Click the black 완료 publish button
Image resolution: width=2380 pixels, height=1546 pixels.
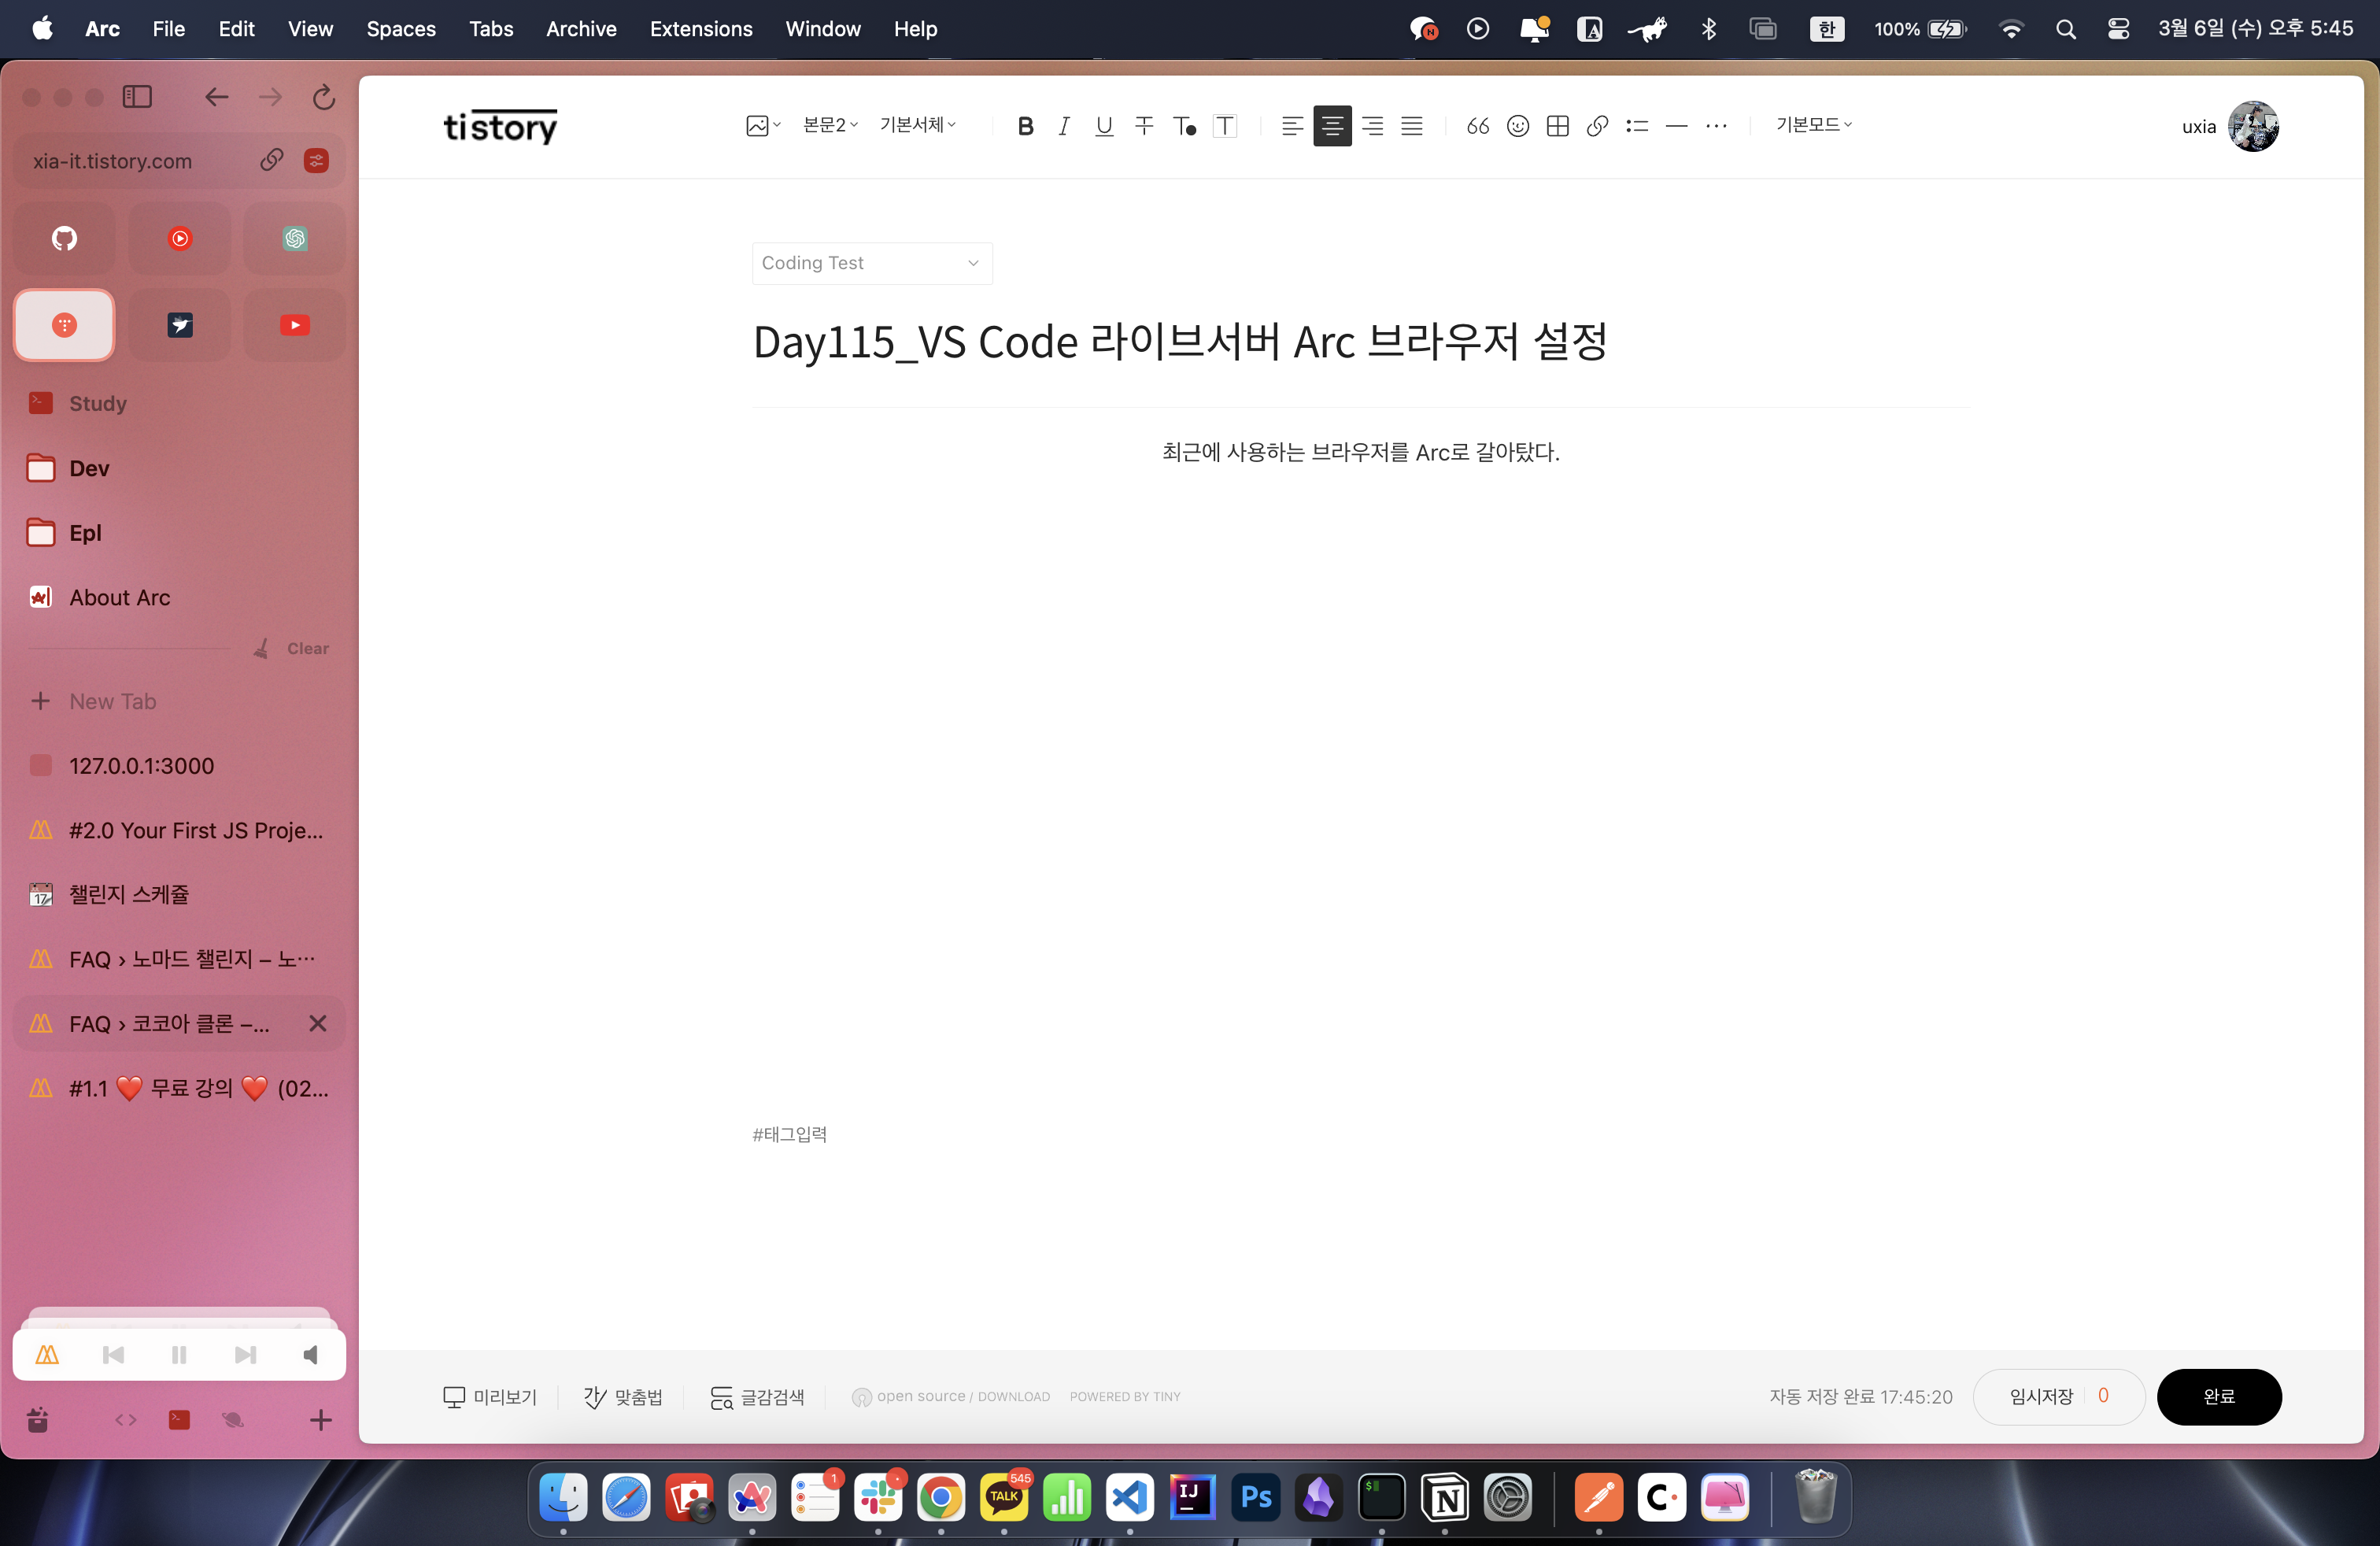coord(2218,1396)
